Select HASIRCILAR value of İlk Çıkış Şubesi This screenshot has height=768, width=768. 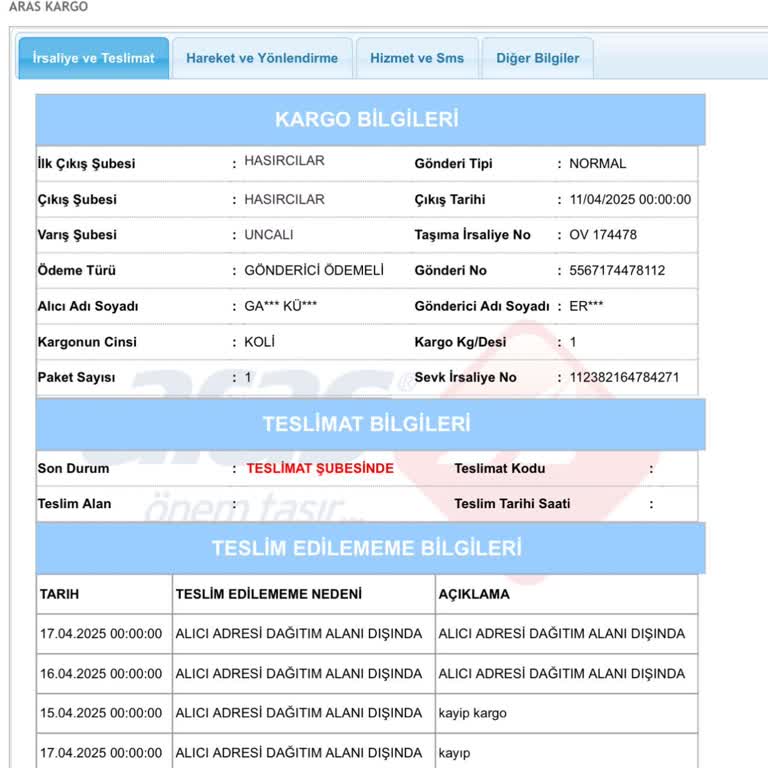285,161
